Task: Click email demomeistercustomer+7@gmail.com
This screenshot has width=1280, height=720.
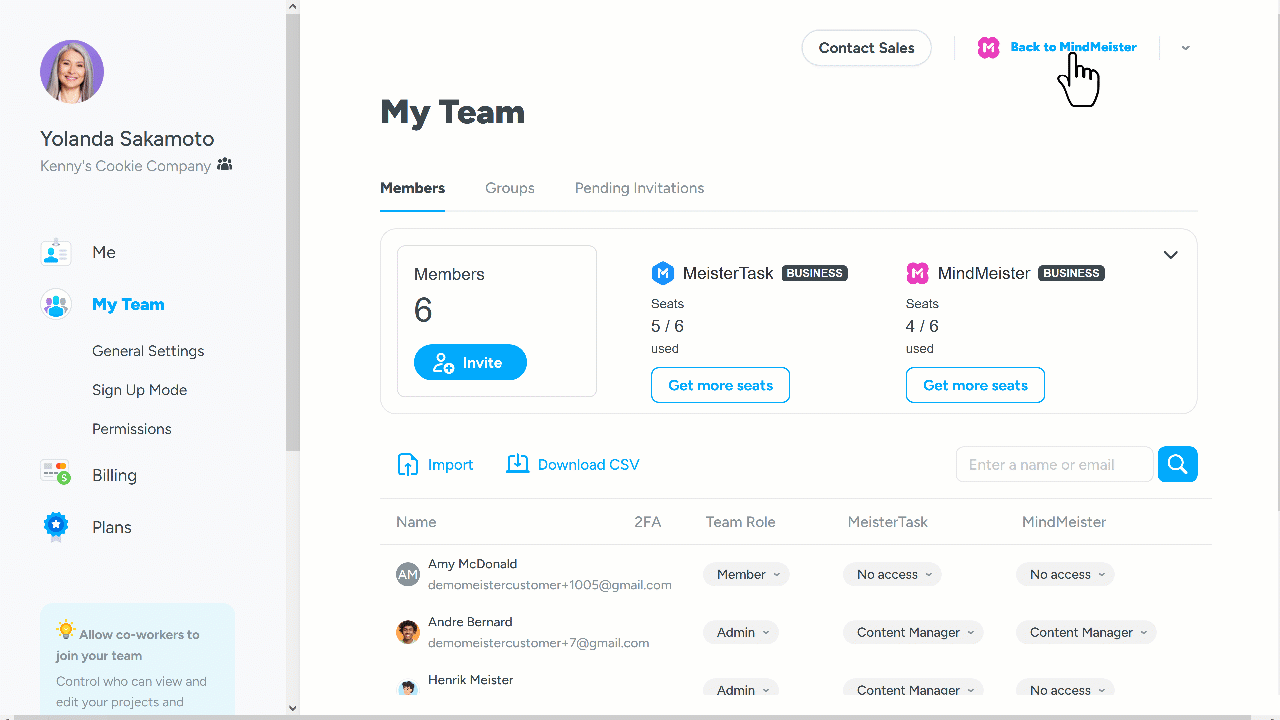Action: point(539,643)
